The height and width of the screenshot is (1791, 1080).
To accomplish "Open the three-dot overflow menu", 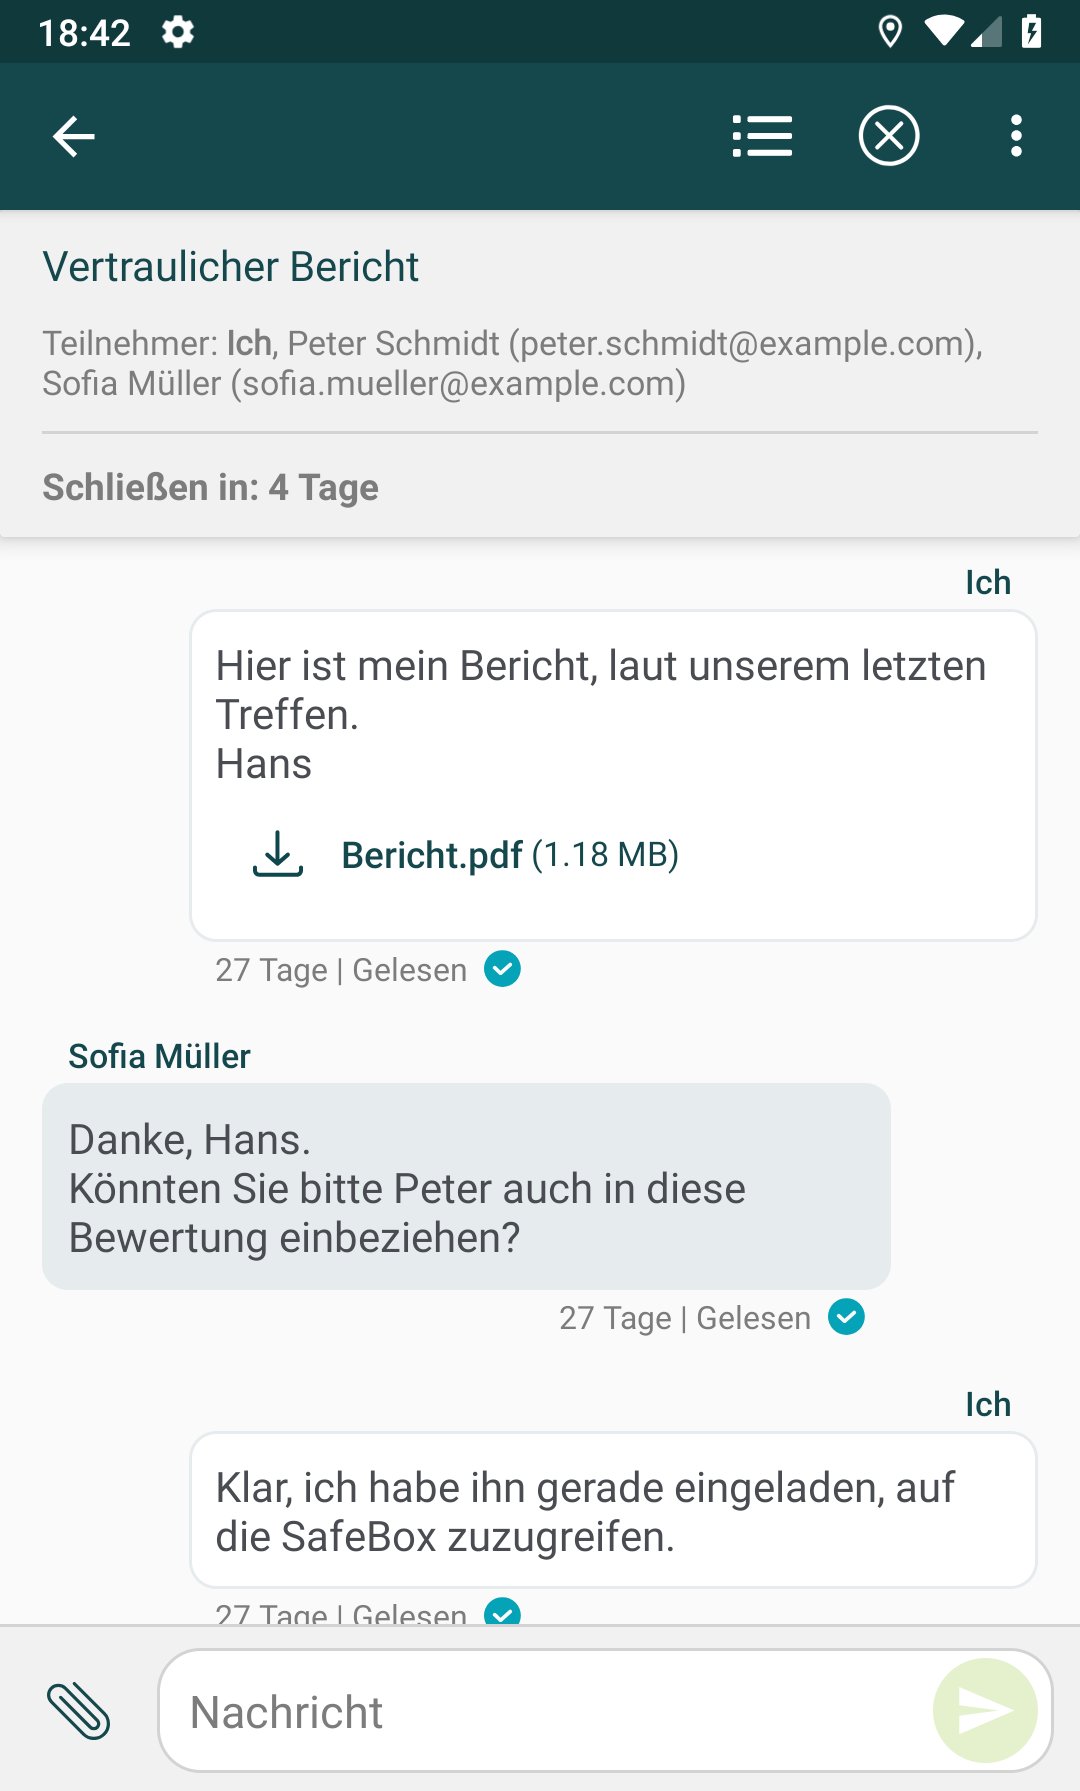I will click(1016, 136).
